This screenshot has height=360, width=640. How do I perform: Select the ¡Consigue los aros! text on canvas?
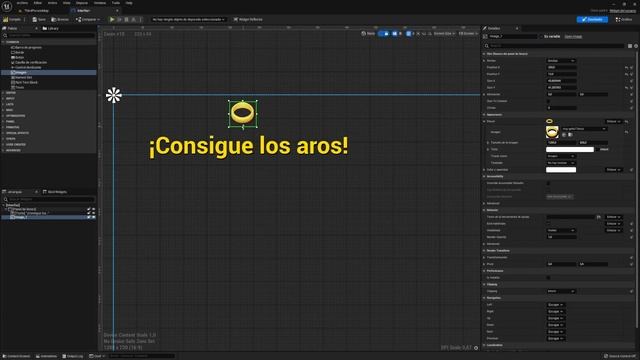click(249, 146)
